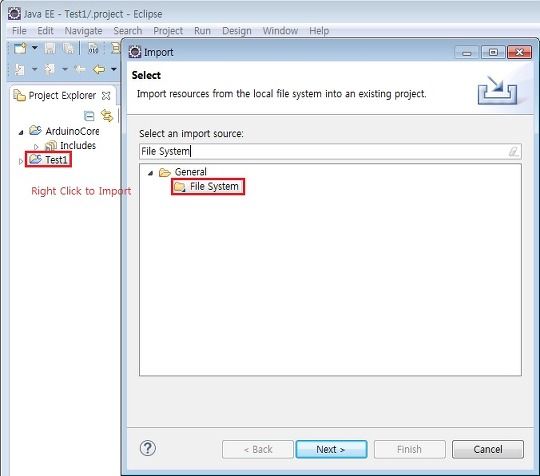Select File System import source
The height and width of the screenshot is (476, 540).
208,187
